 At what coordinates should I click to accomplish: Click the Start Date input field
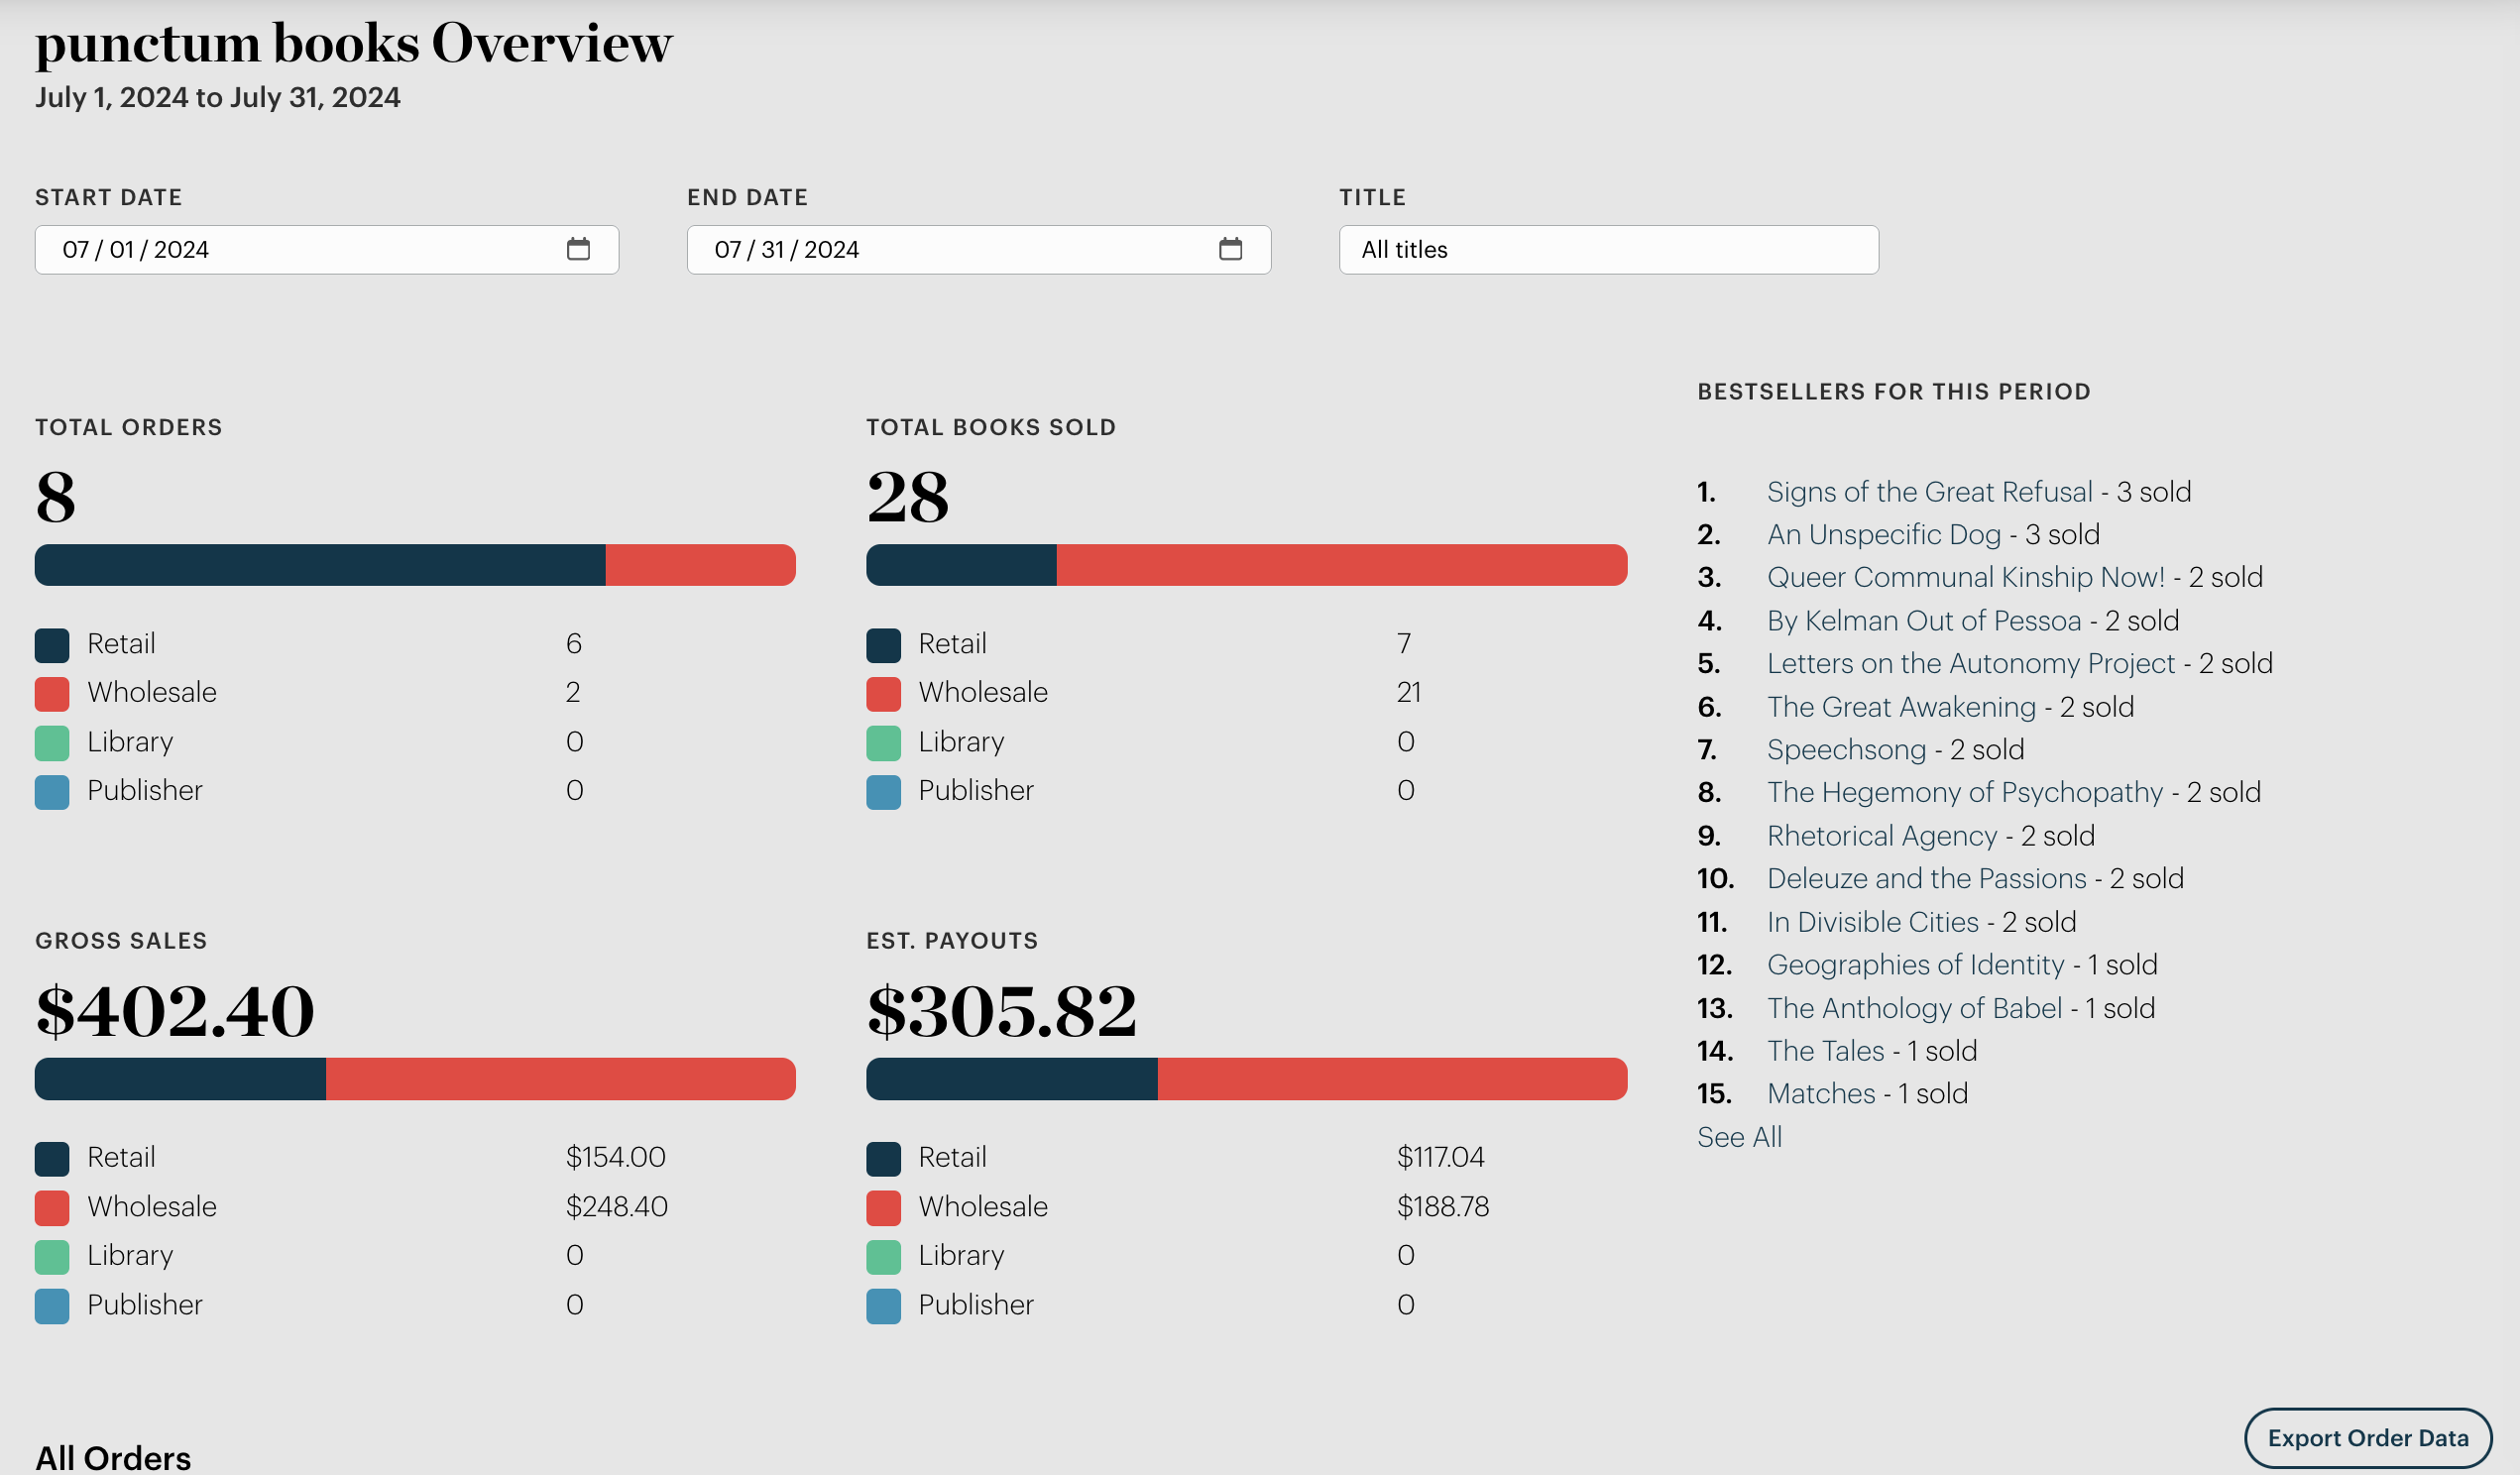pos(300,250)
